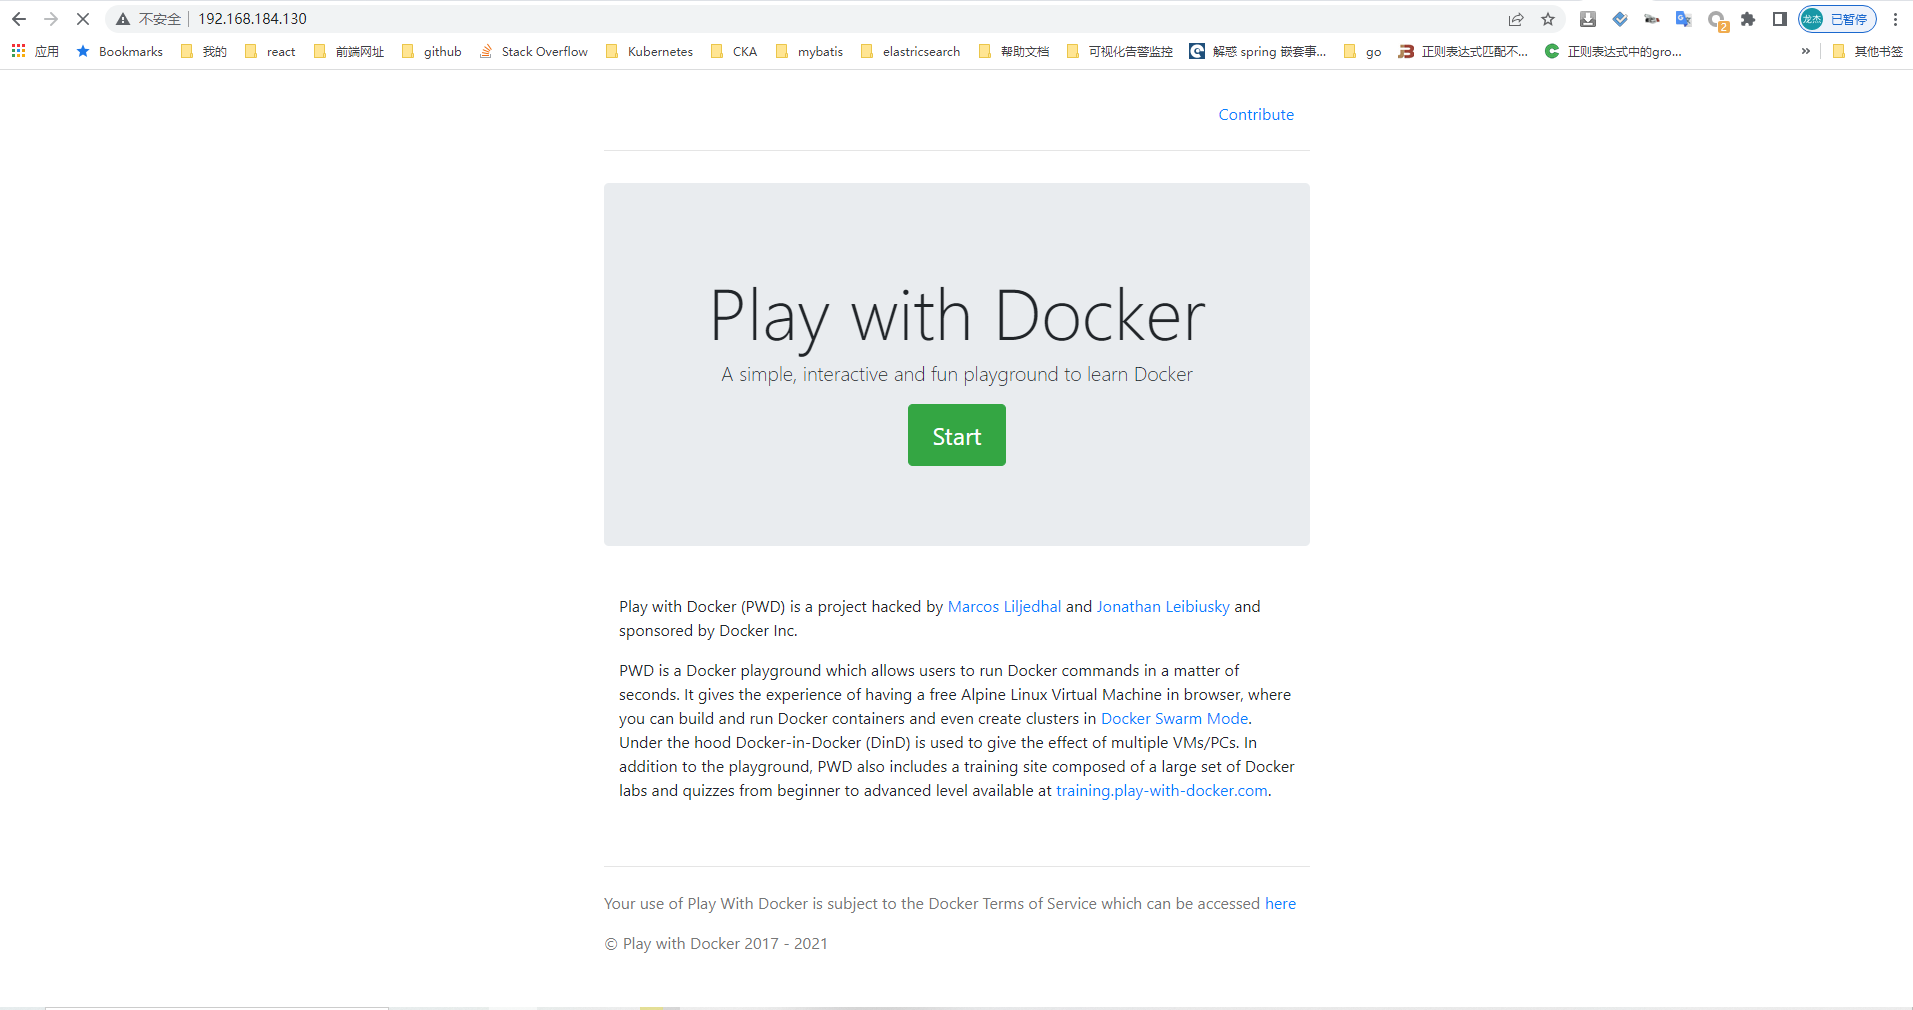The height and width of the screenshot is (1010, 1913).
Task: Toggle the browser side panel icon
Action: [1780, 19]
